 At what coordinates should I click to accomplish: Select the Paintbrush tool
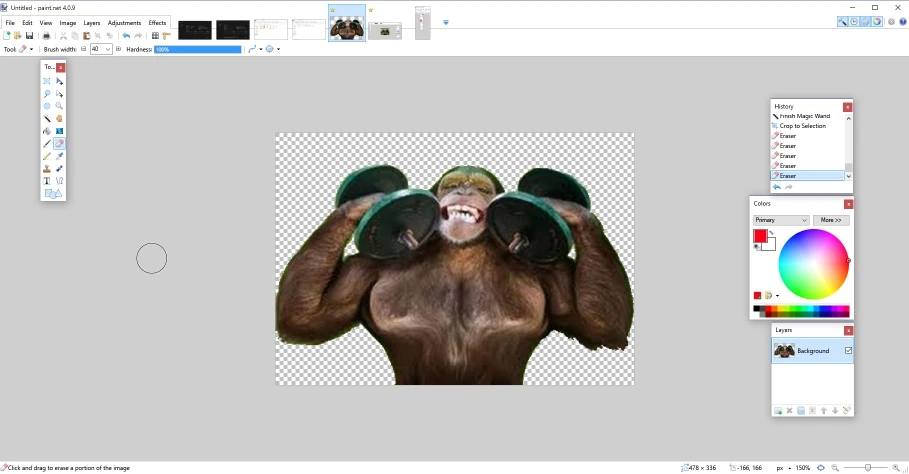47,144
